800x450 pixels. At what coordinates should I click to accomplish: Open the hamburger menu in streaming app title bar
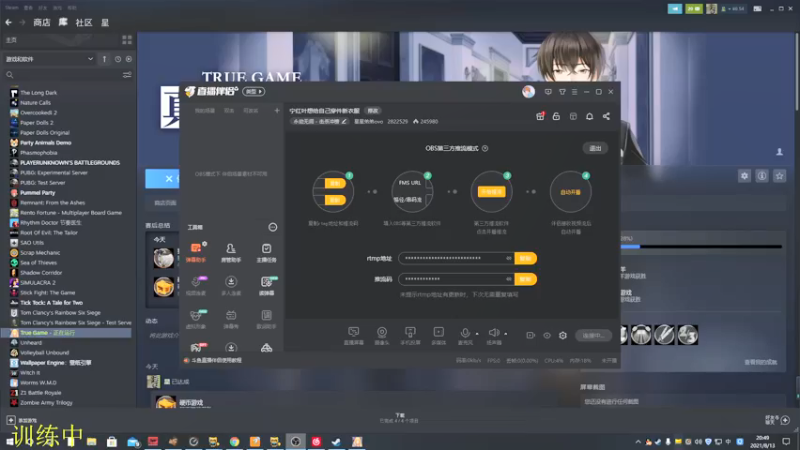[574, 92]
